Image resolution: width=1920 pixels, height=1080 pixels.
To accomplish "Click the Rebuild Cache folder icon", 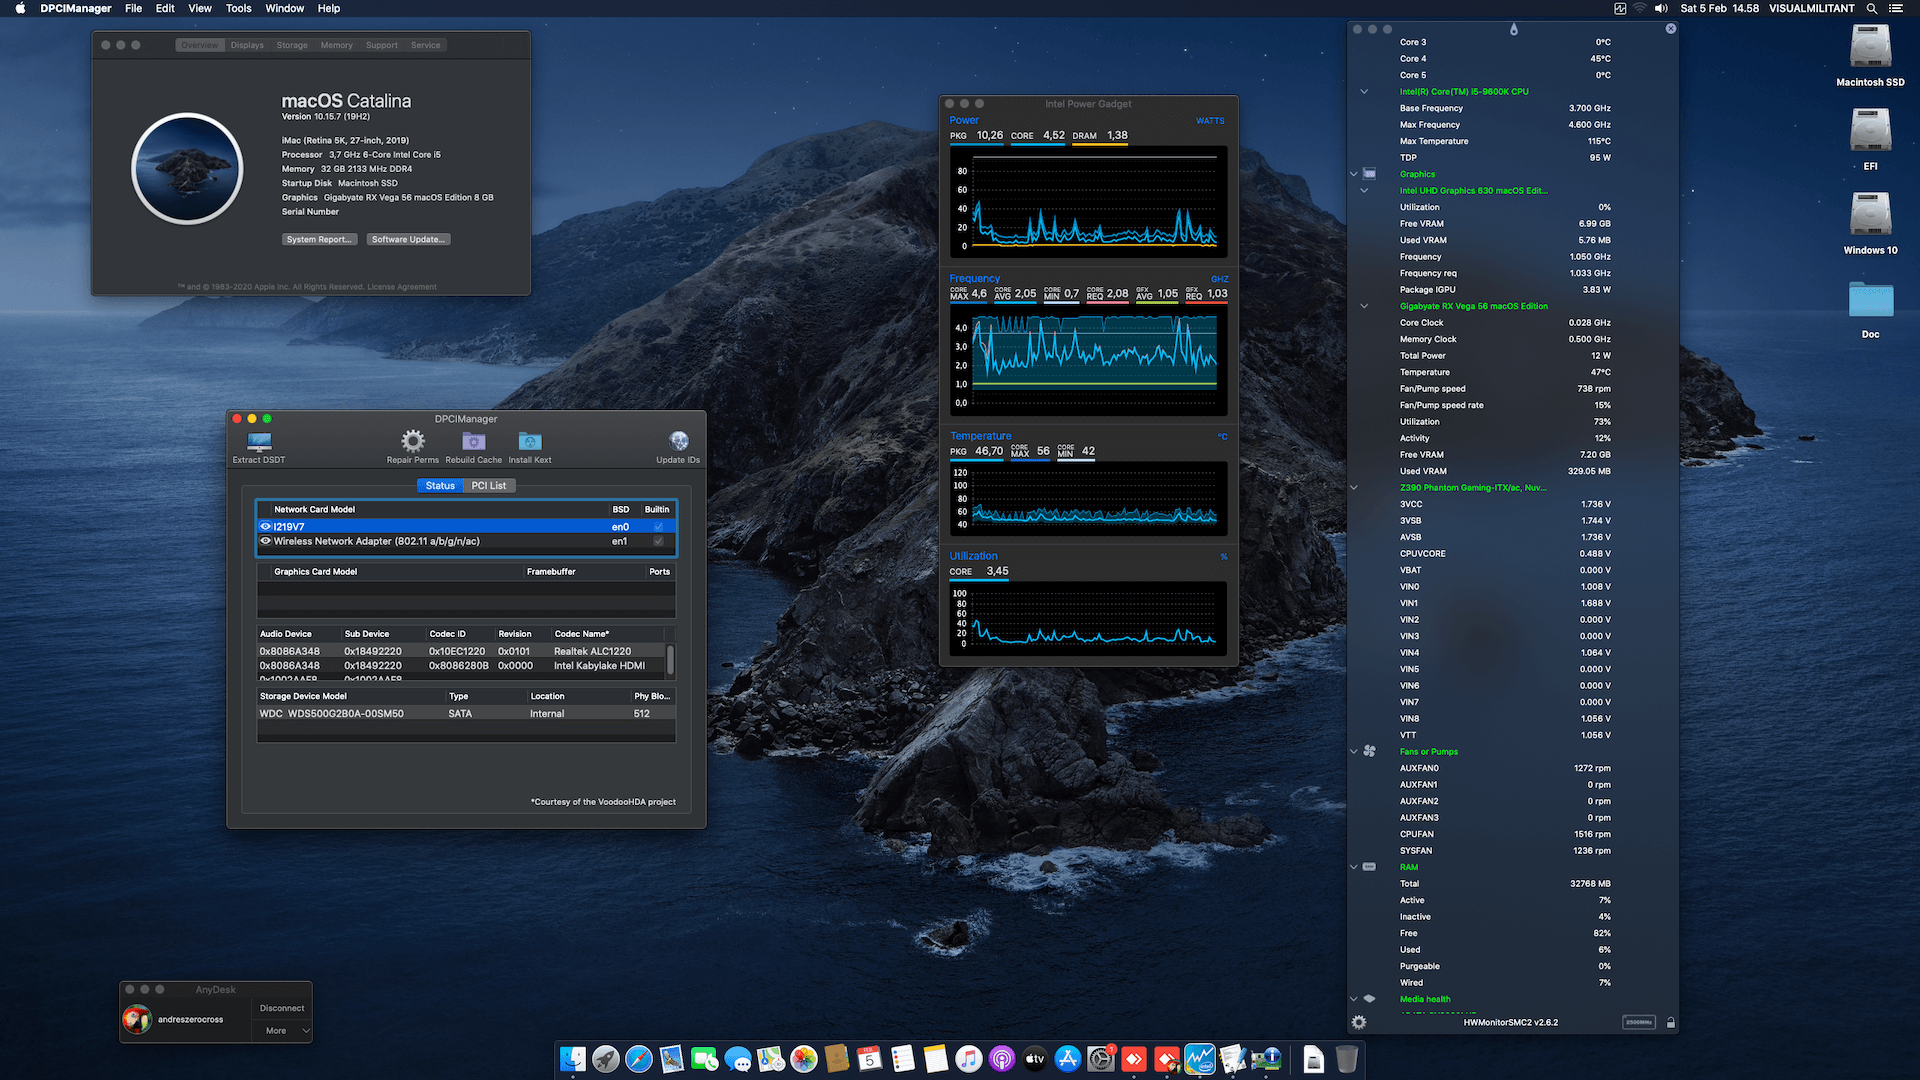I will pyautogui.click(x=473, y=441).
